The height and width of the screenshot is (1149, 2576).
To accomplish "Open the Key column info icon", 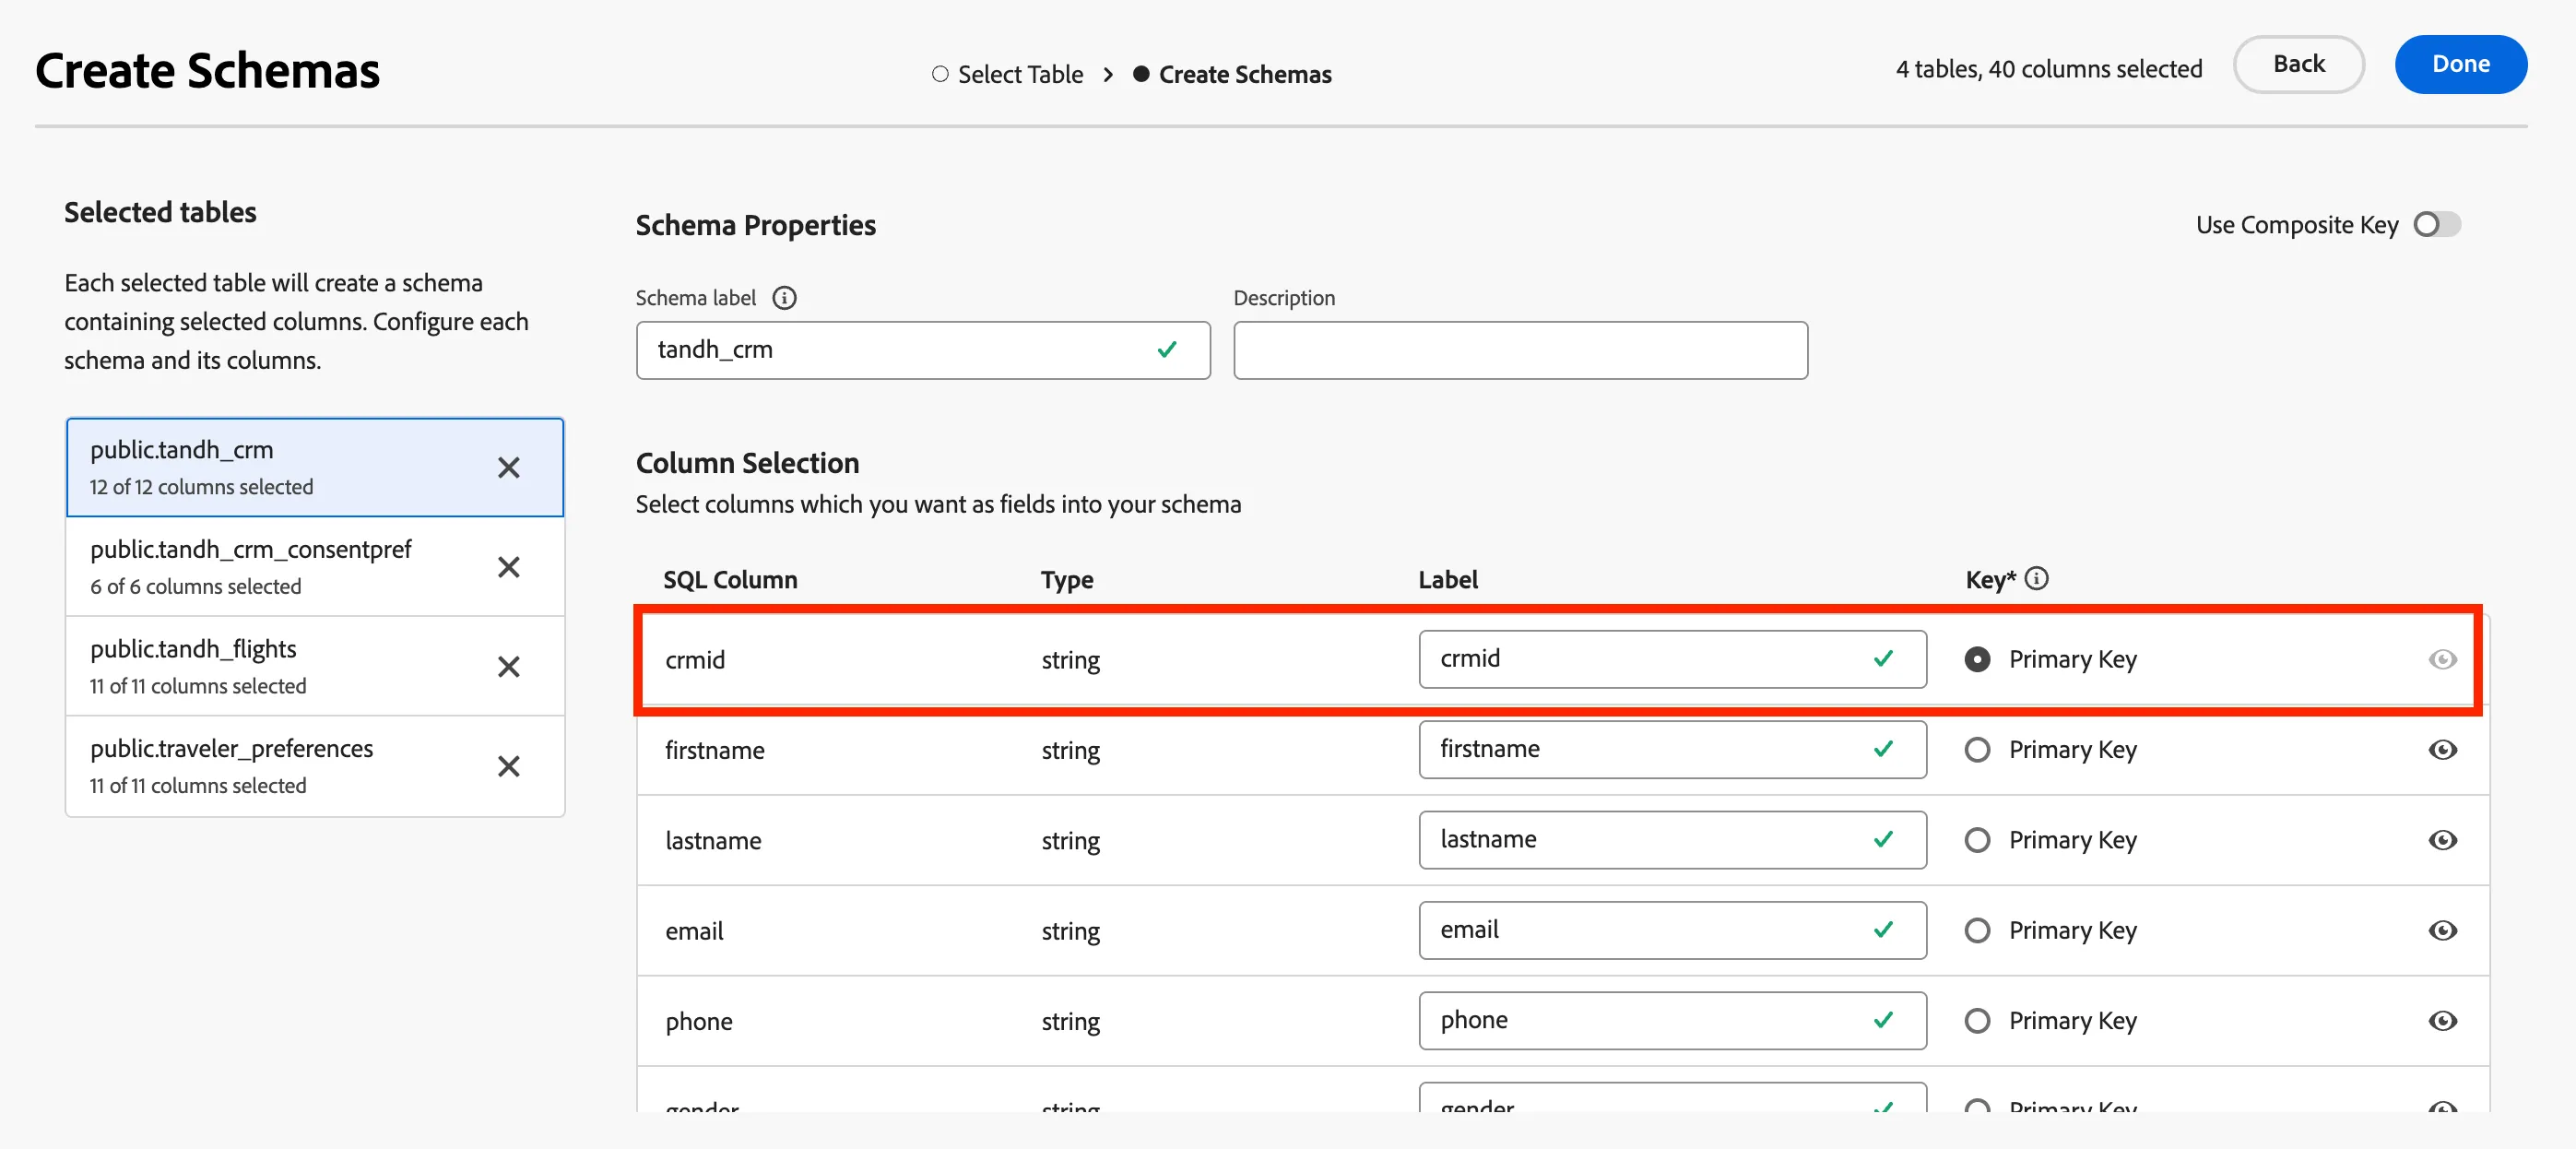I will click(x=2037, y=578).
